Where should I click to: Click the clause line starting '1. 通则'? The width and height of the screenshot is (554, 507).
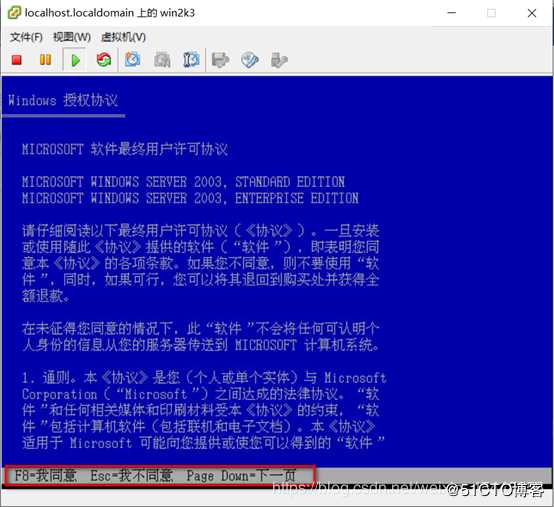point(204,378)
